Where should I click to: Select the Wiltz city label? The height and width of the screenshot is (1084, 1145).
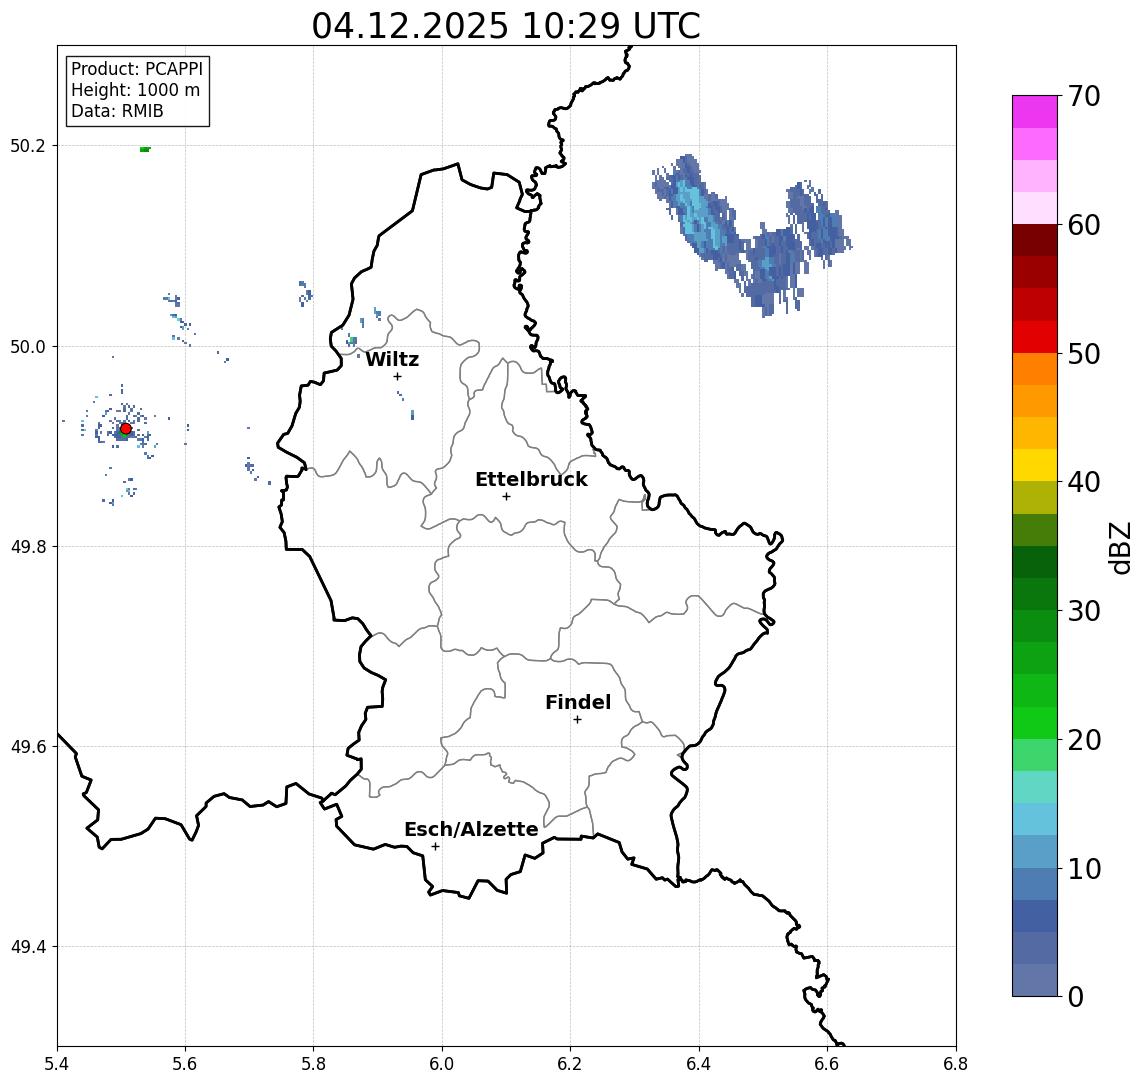392,359
